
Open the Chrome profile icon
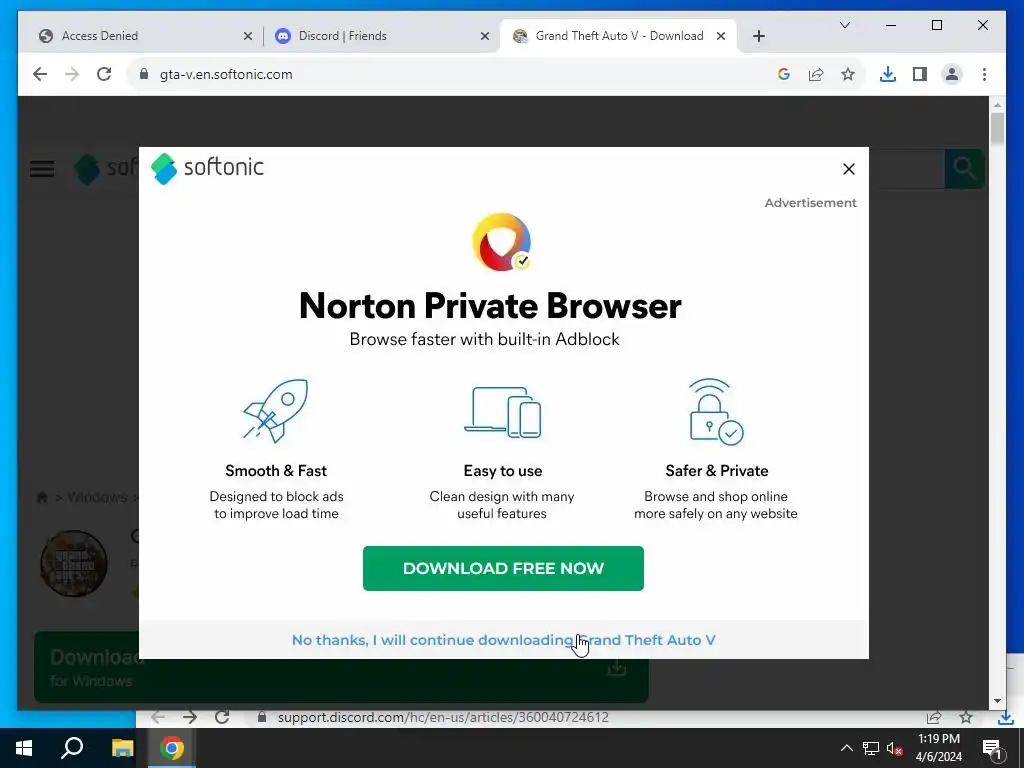952,74
